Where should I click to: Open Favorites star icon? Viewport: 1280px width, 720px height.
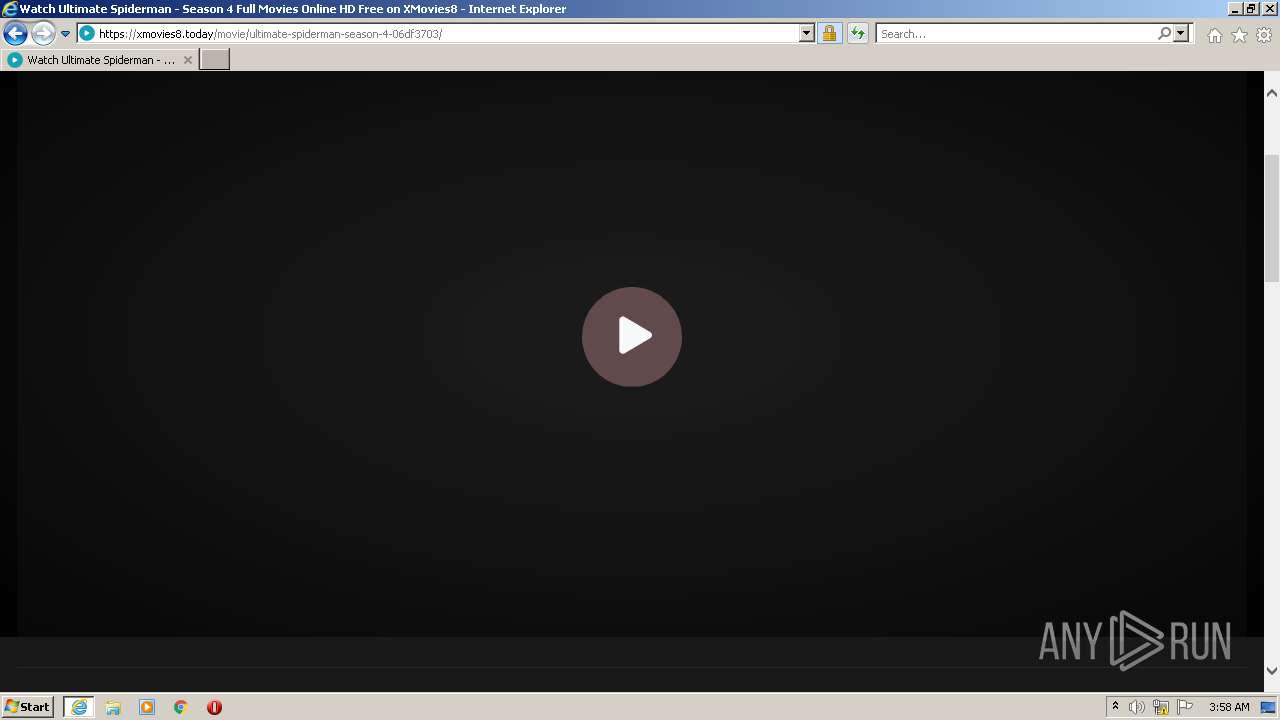(x=1239, y=35)
